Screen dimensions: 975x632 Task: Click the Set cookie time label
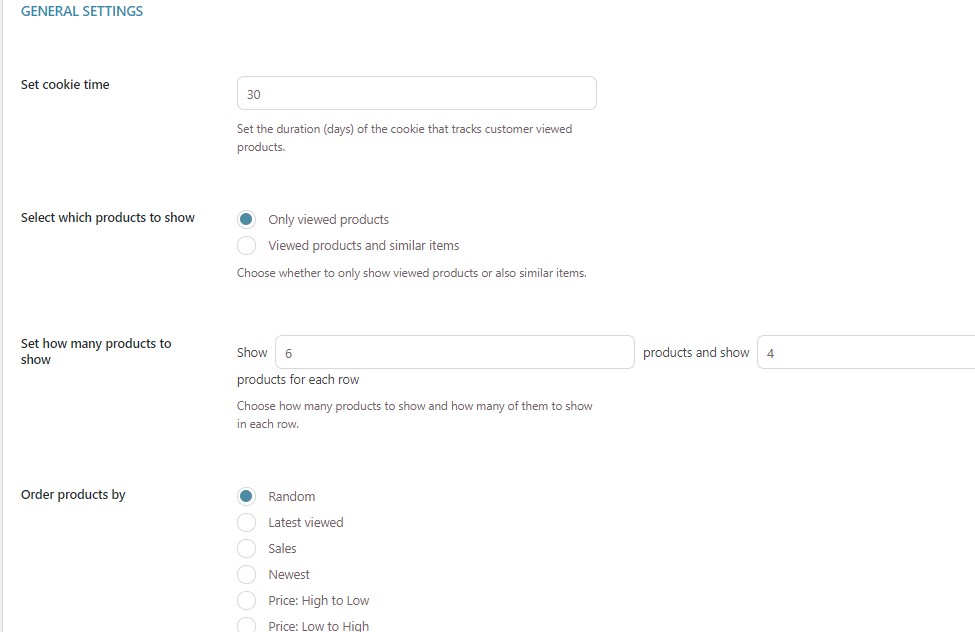point(65,85)
